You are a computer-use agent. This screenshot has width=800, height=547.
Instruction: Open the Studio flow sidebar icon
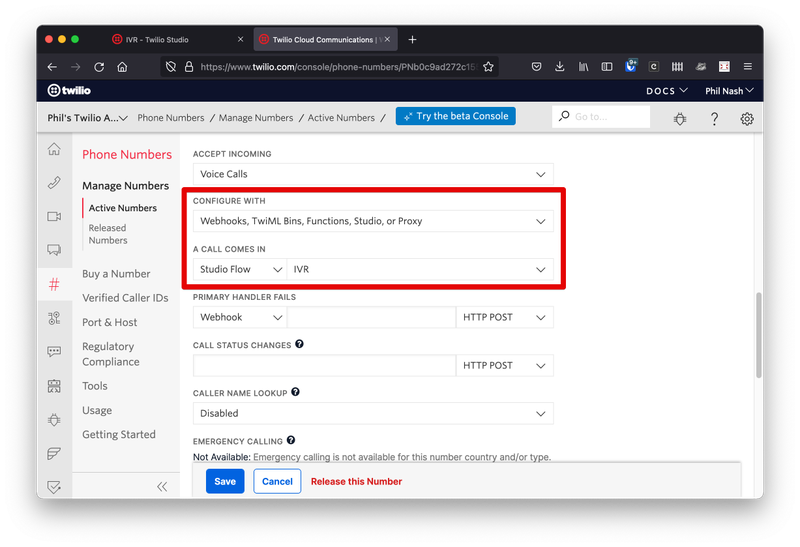(54, 318)
